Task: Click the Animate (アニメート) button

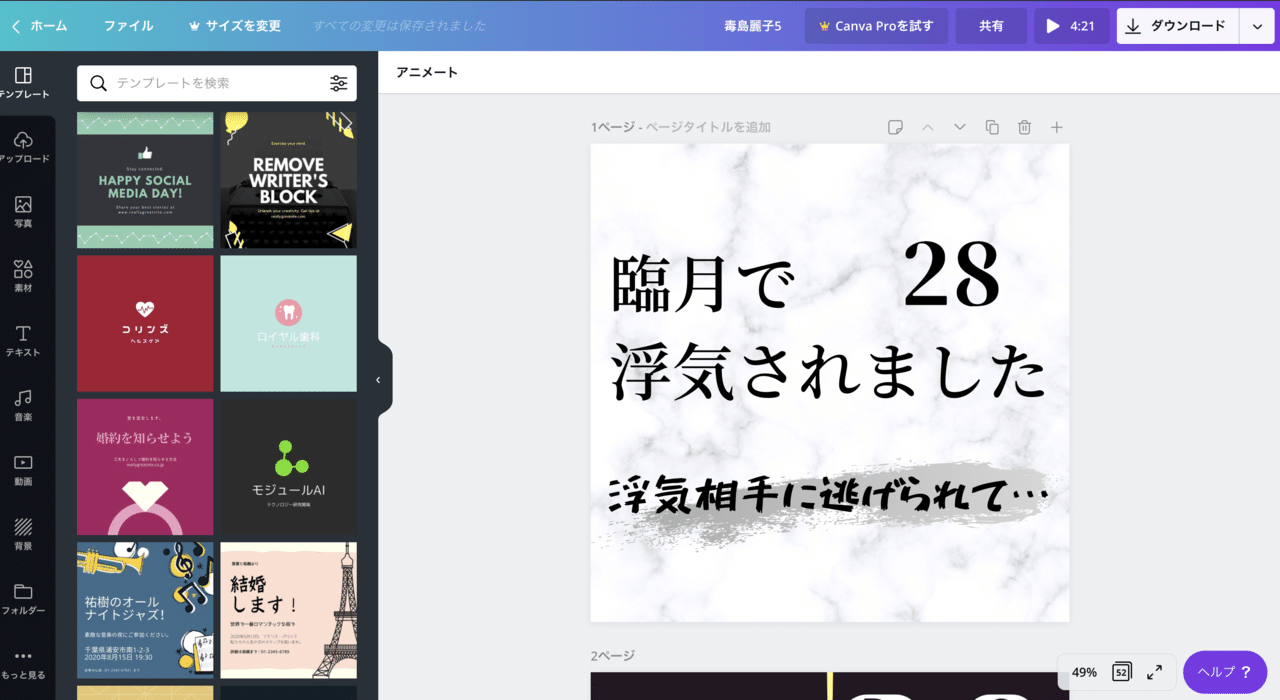Action: point(427,72)
